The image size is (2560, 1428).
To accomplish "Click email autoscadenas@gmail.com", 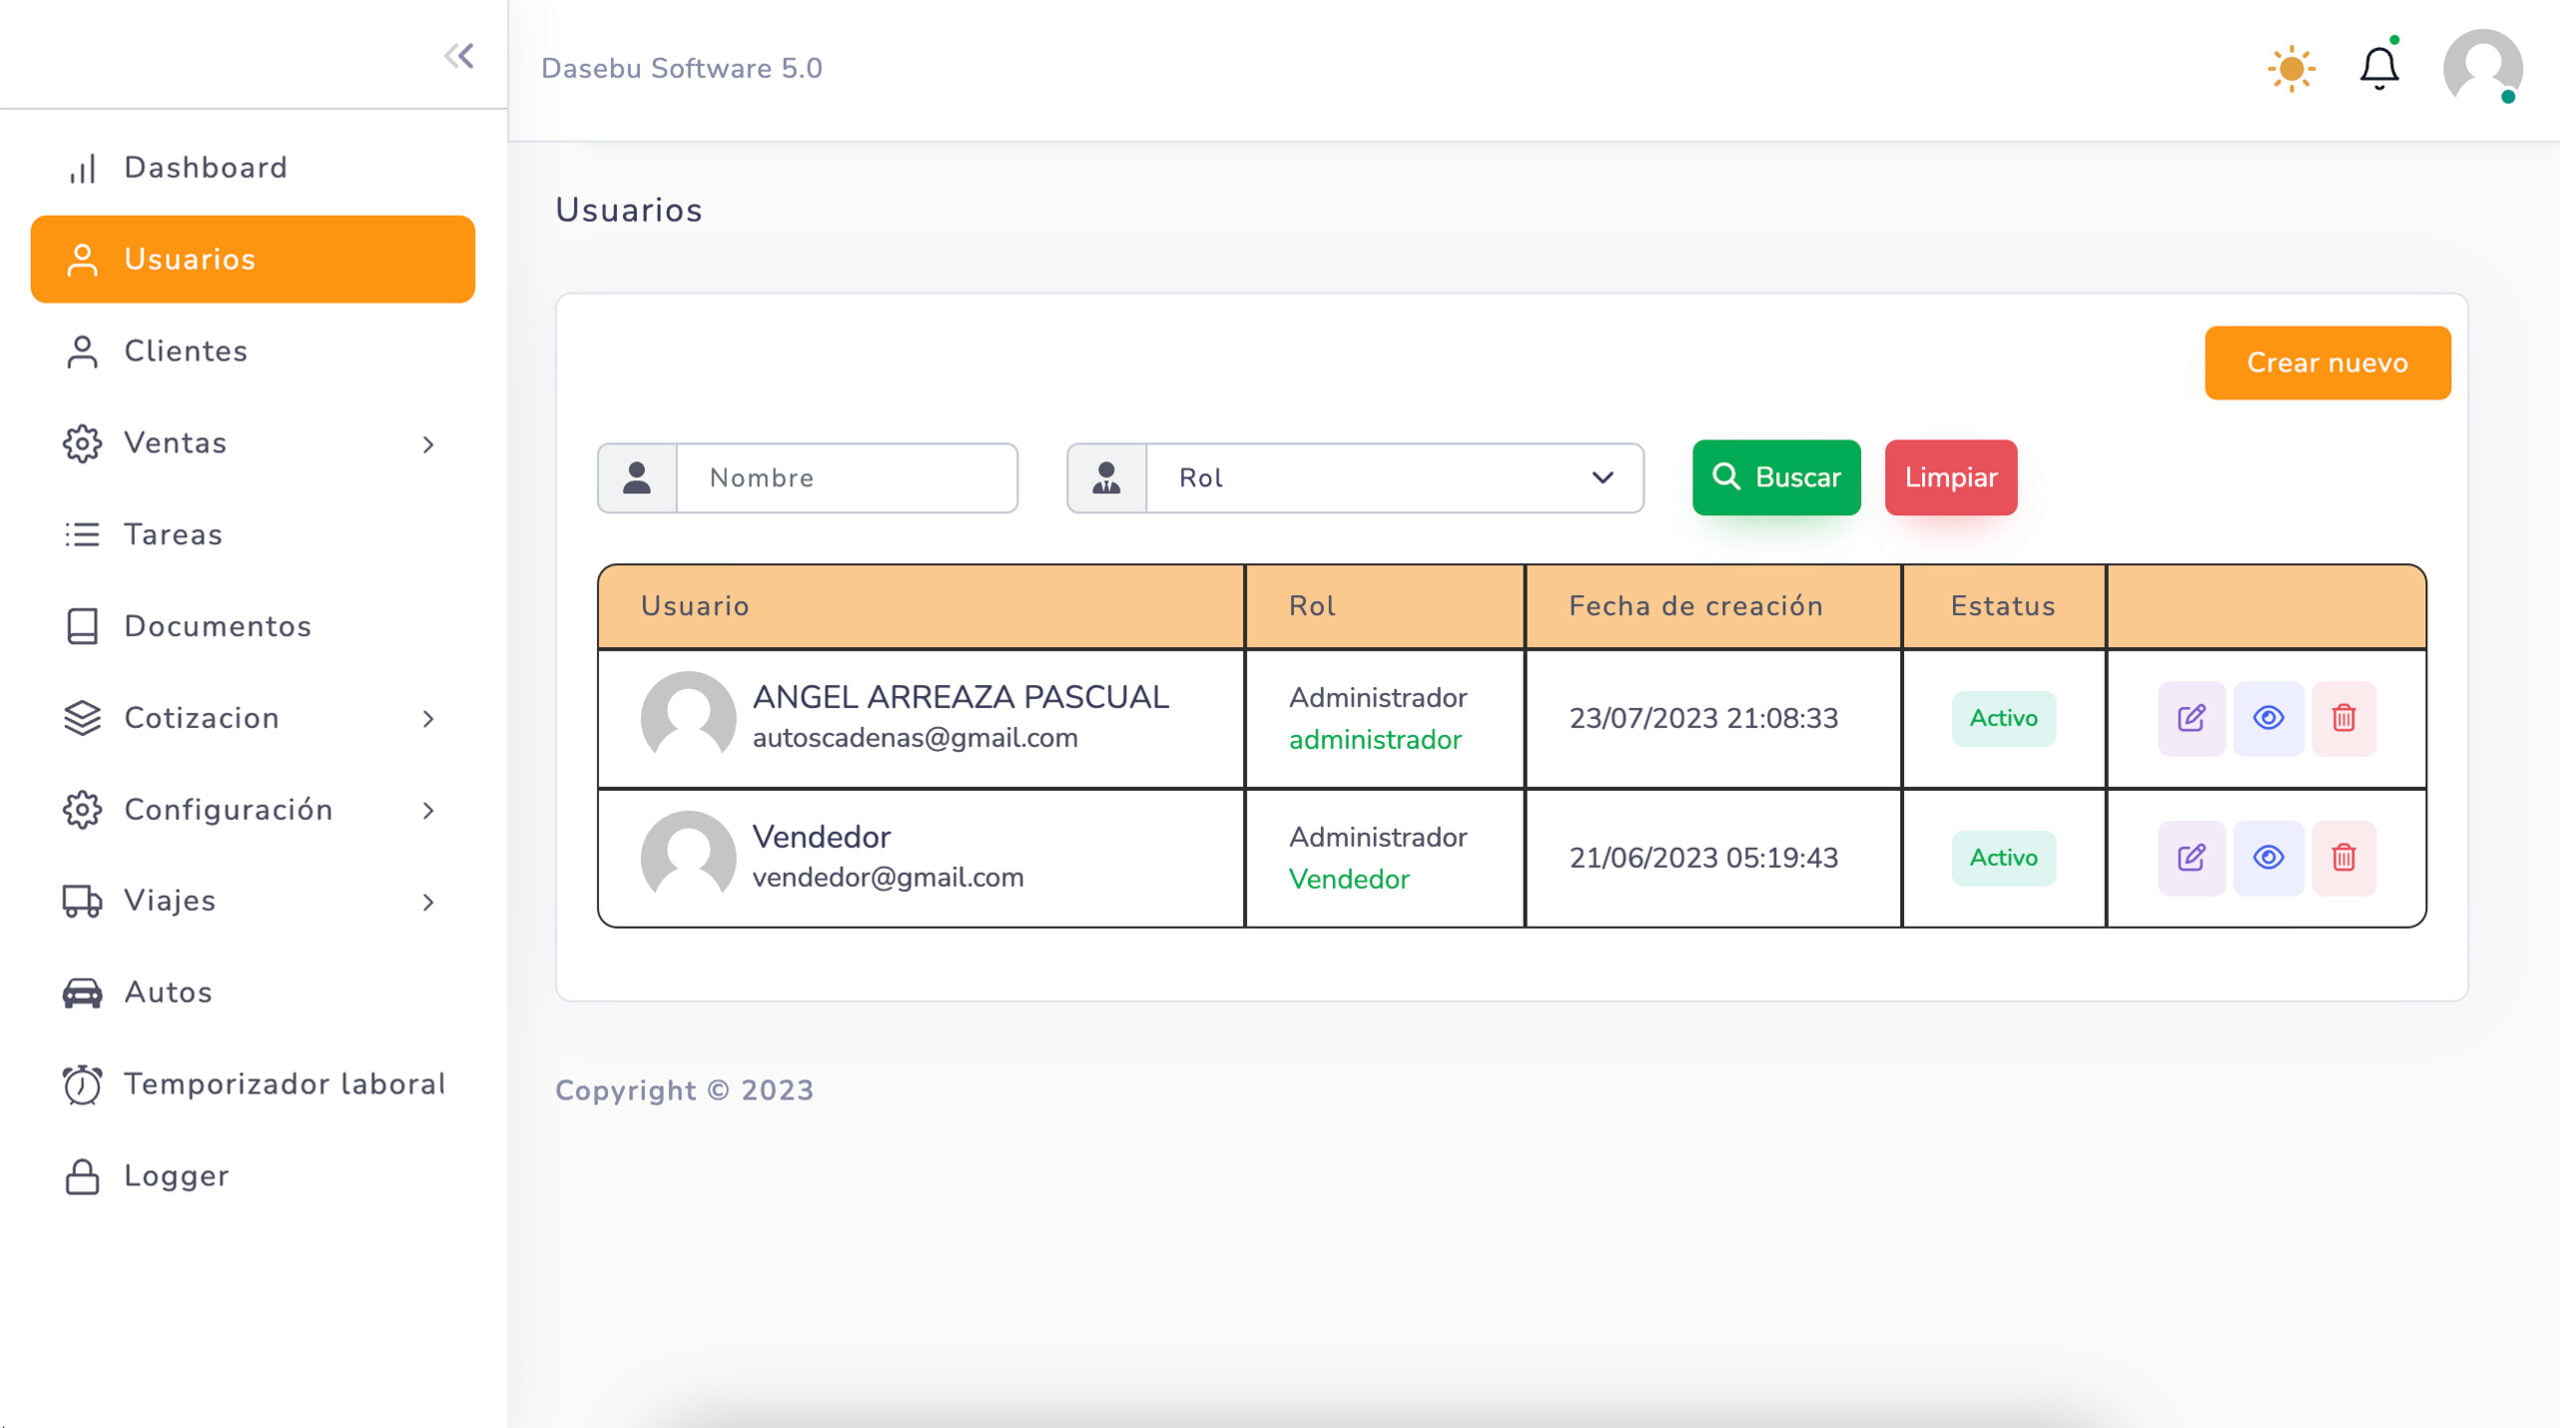I will pyautogui.click(x=915, y=738).
